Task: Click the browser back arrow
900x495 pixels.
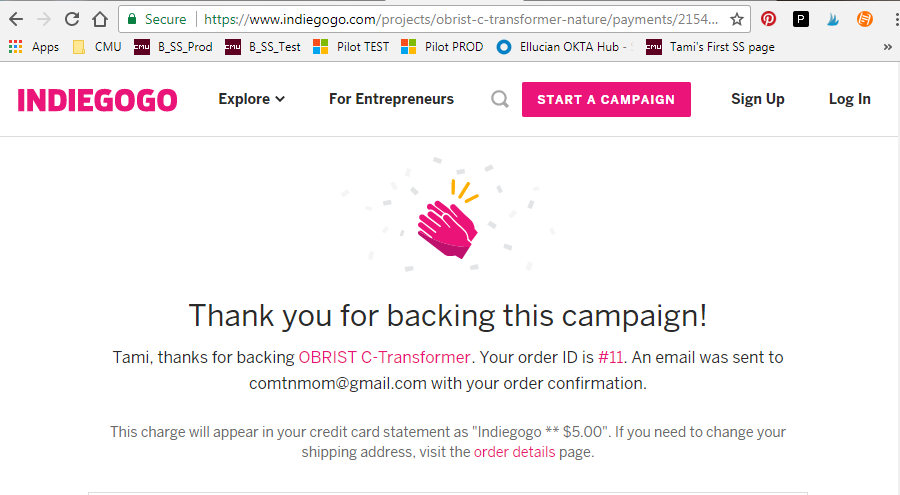Action: point(16,20)
